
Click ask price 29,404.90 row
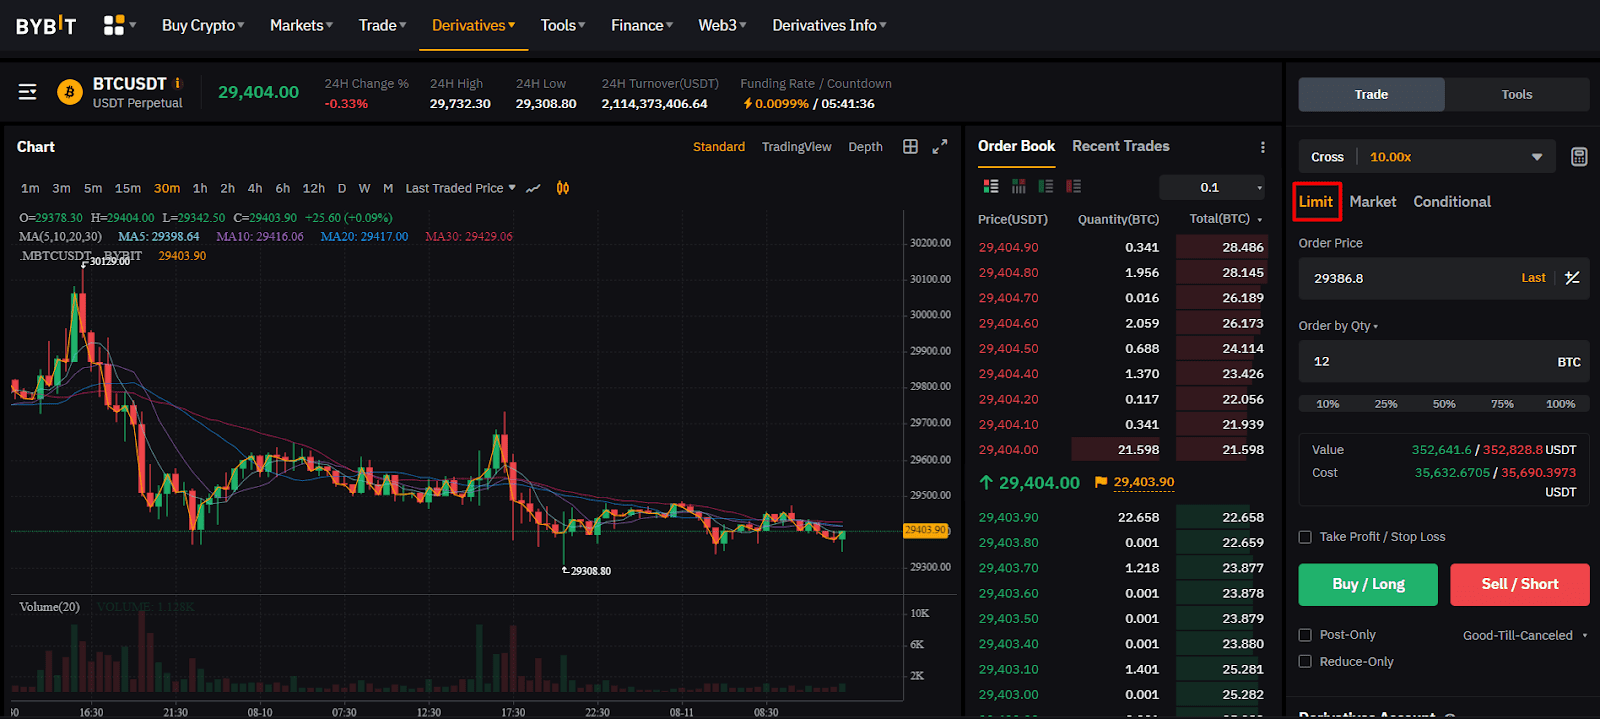(x=1121, y=247)
